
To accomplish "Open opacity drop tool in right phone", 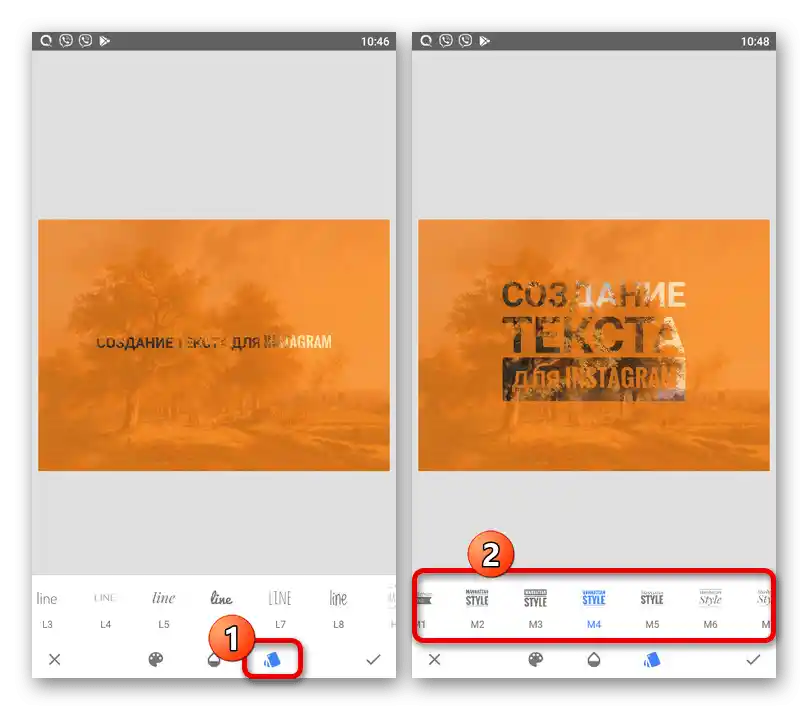I will click(594, 660).
